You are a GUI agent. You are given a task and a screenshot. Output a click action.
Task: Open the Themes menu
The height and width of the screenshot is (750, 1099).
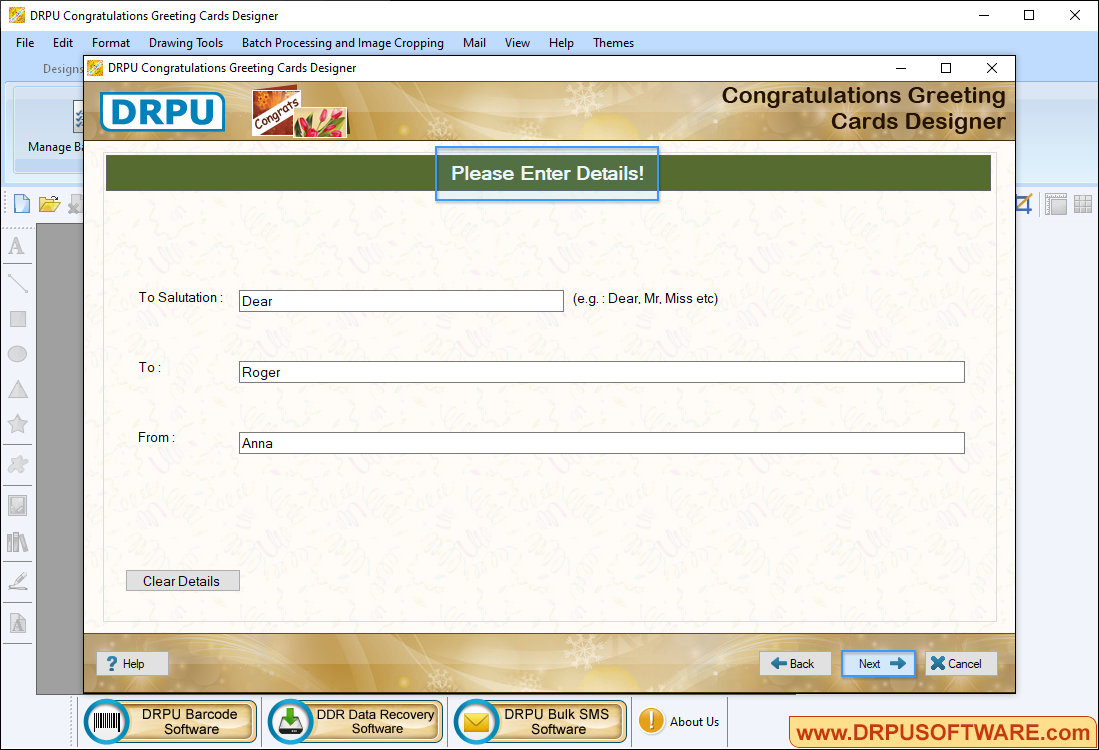click(x=613, y=43)
